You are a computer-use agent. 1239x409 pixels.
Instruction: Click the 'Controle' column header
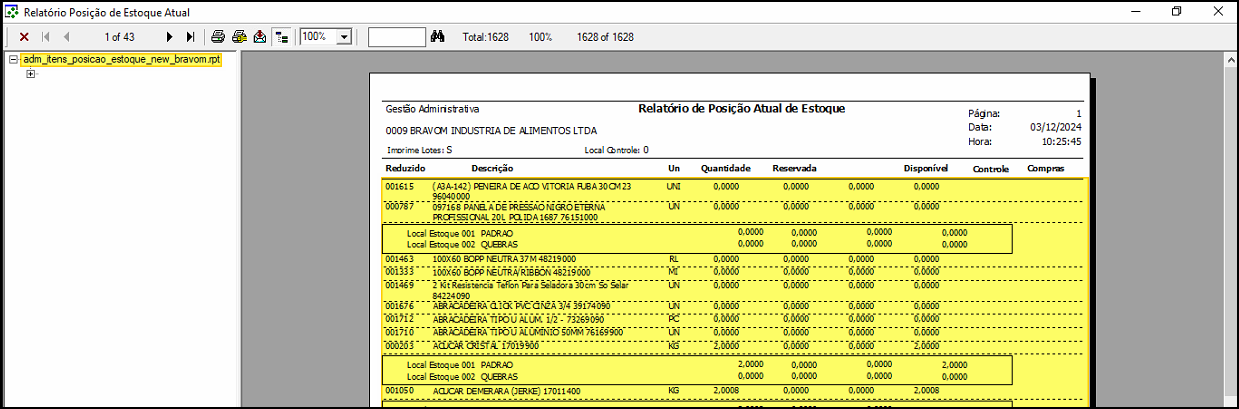click(991, 169)
